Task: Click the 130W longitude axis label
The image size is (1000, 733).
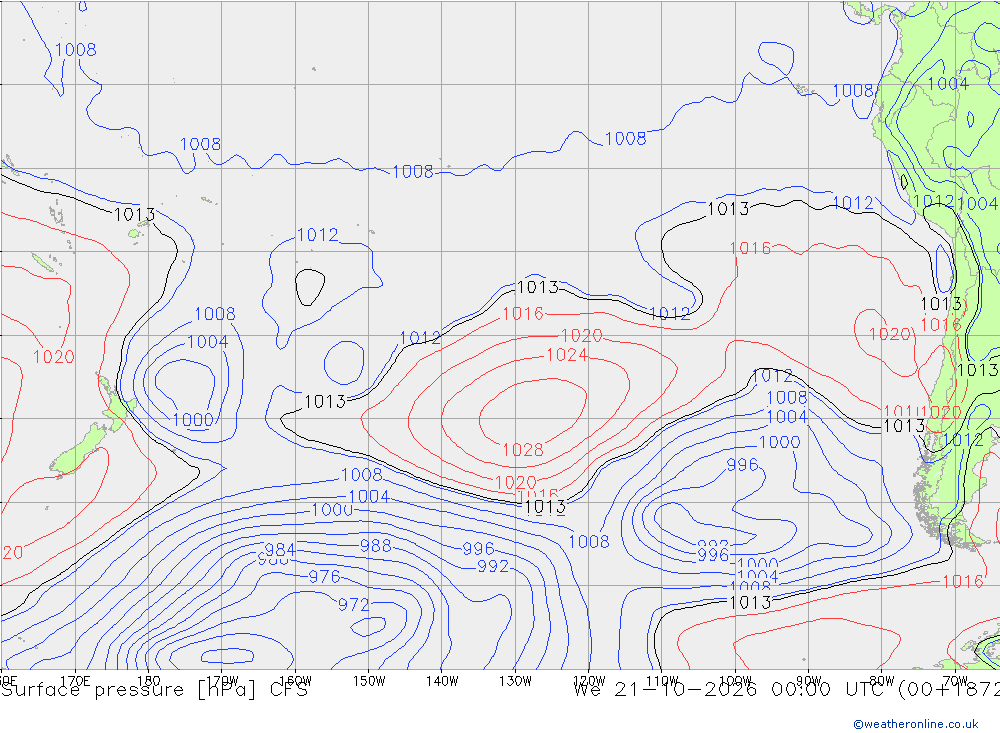Action: tap(515, 681)
